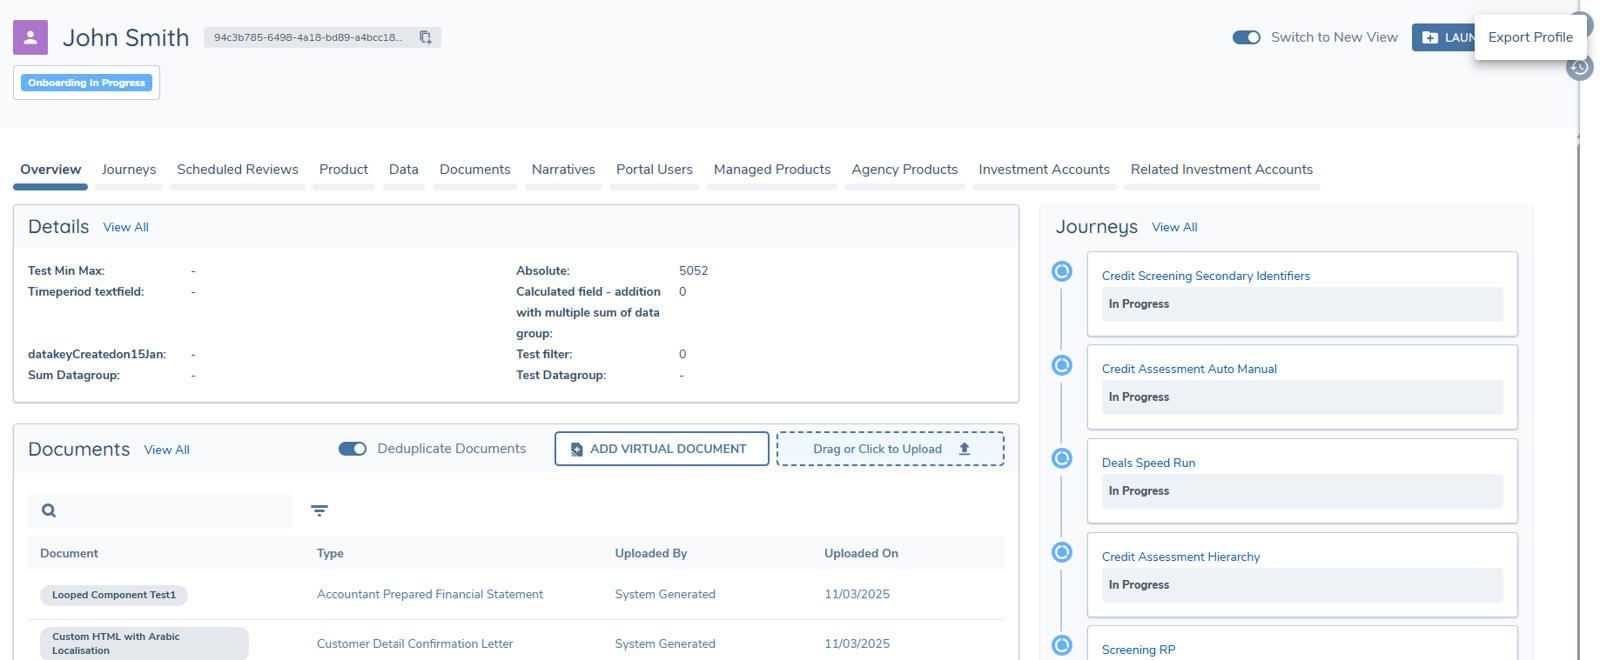Viewport: 1600px width, 660px height.
Task: Open Custom HTML with Arabic Localisation document
Action: coord(144,643)
